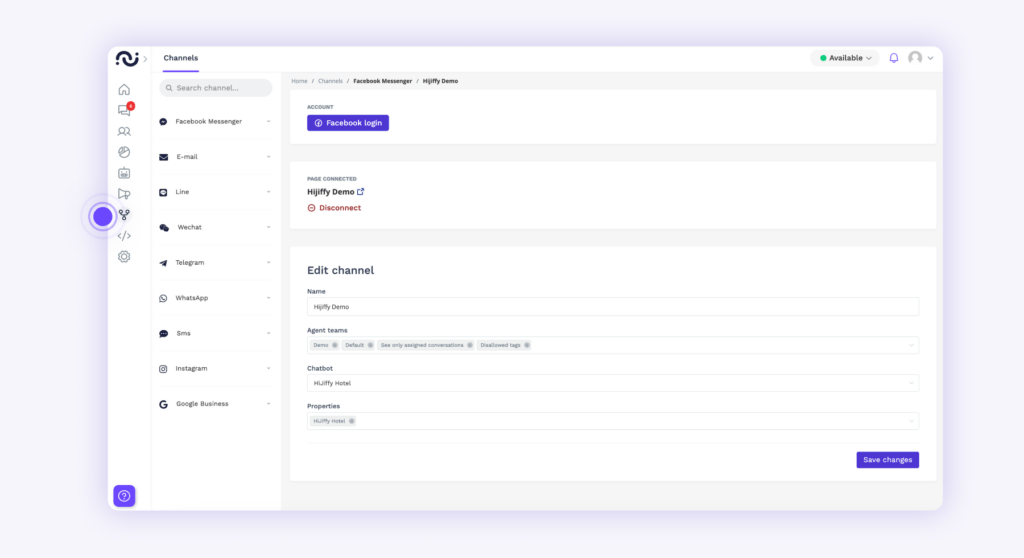Open the Available status dropdown
1024x558 pixels.
[x=845, y=58]
